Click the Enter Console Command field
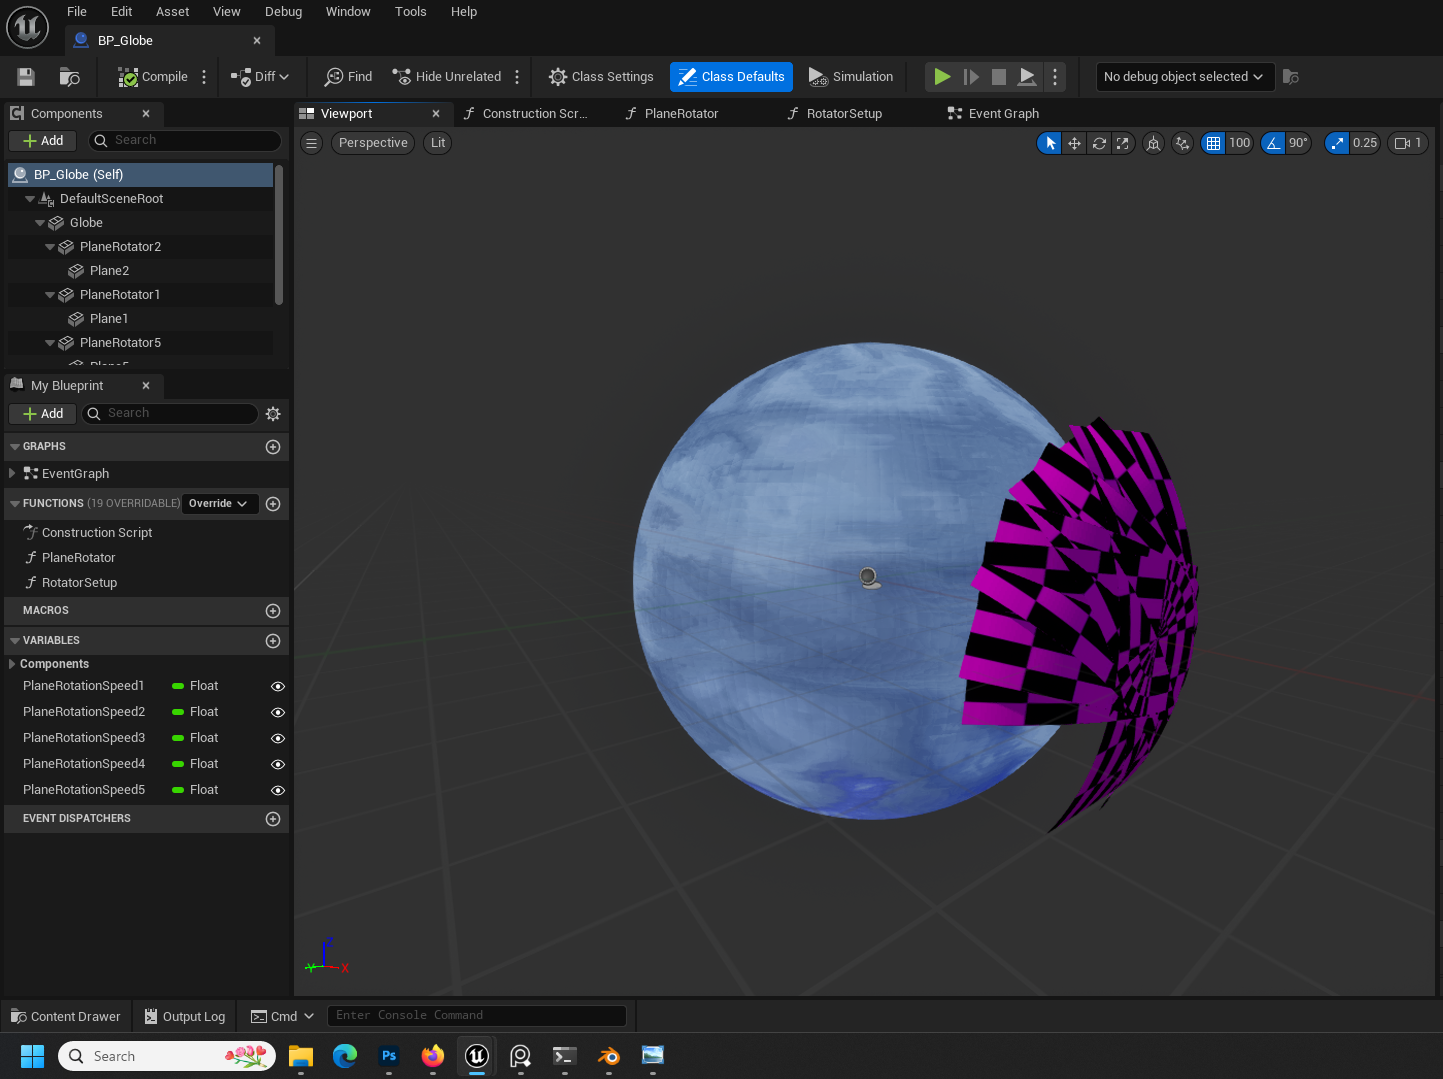 pos(476,1015)
